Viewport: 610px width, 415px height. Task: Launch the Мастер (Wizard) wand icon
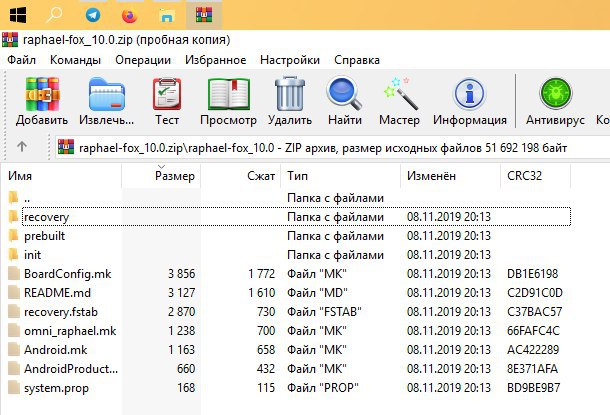400,93
